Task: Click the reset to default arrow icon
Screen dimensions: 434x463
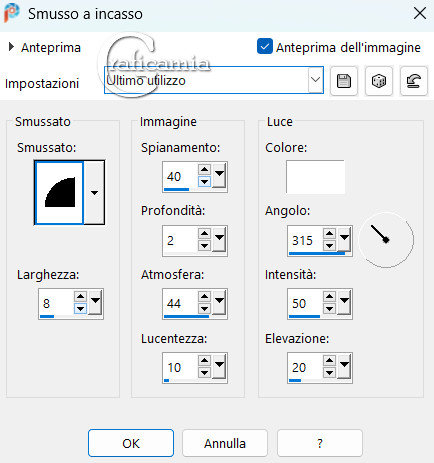Action: [414, 81]
